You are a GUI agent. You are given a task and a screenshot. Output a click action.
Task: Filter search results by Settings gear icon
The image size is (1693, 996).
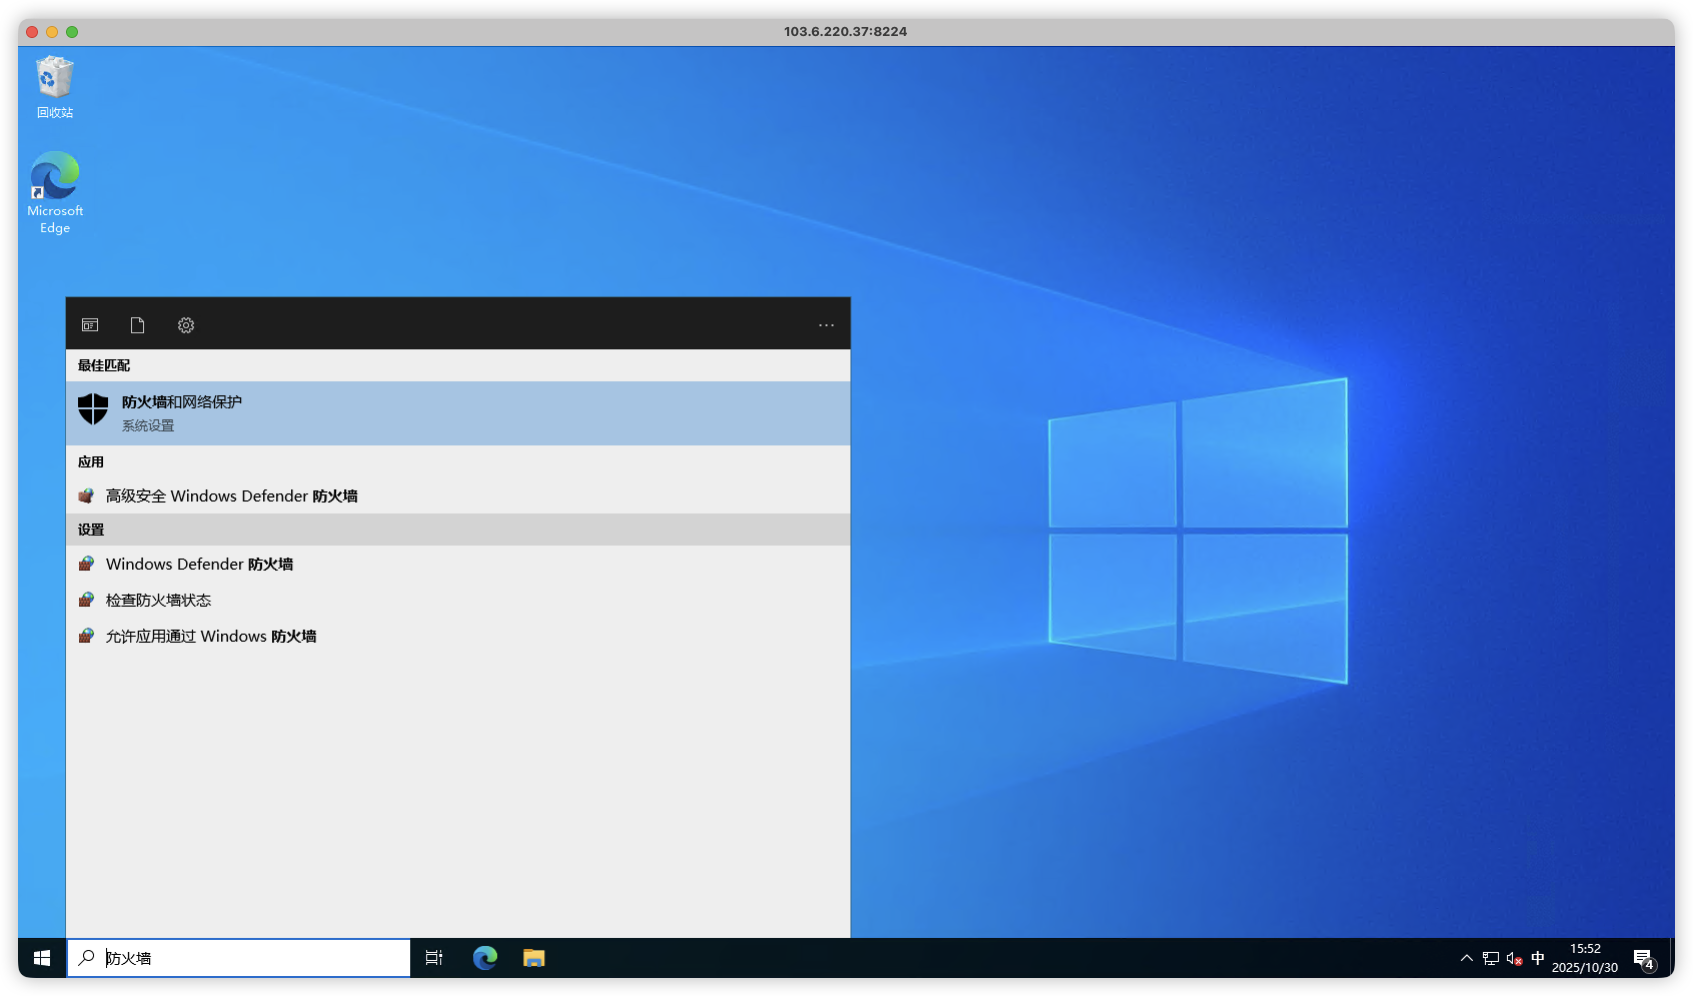point(186,325)
